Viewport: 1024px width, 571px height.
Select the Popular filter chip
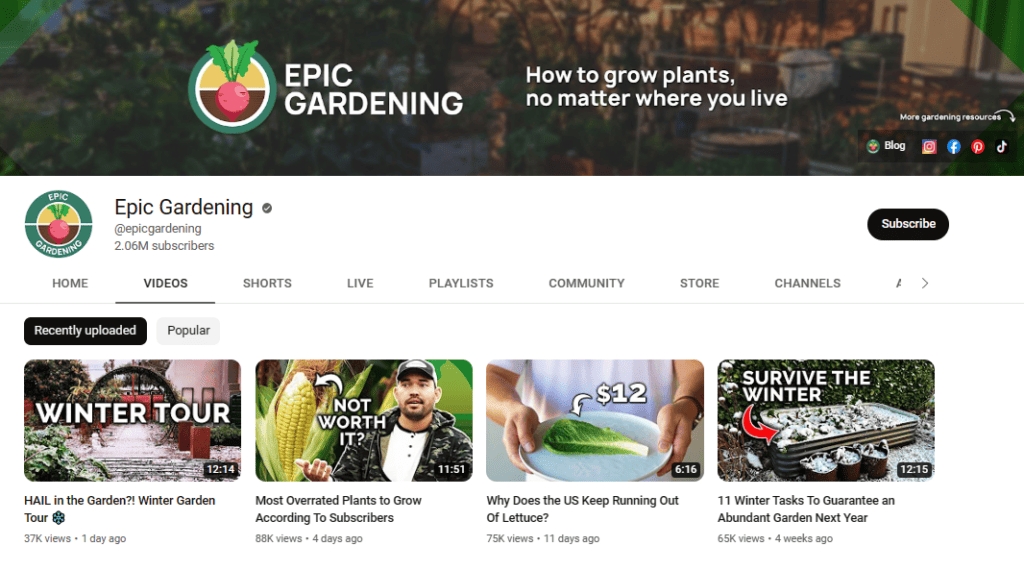[188, 331]
